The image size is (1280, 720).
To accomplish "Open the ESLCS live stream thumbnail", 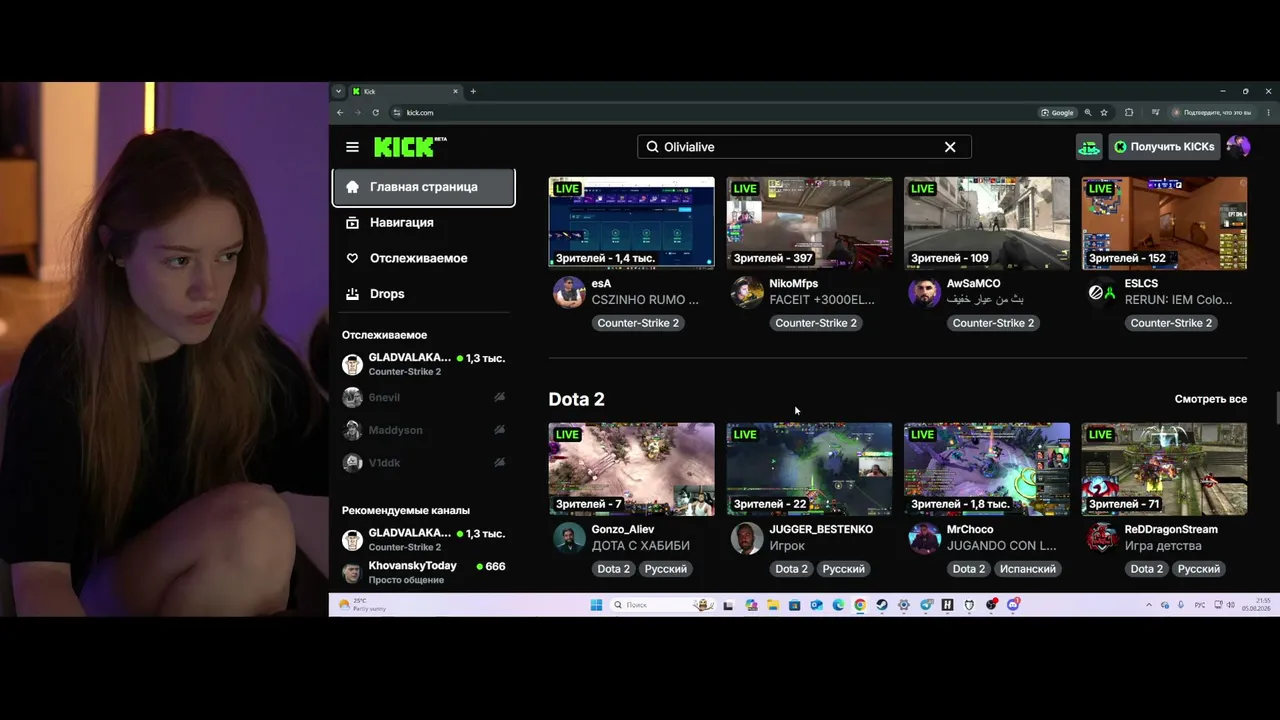I will point(1164,223).
